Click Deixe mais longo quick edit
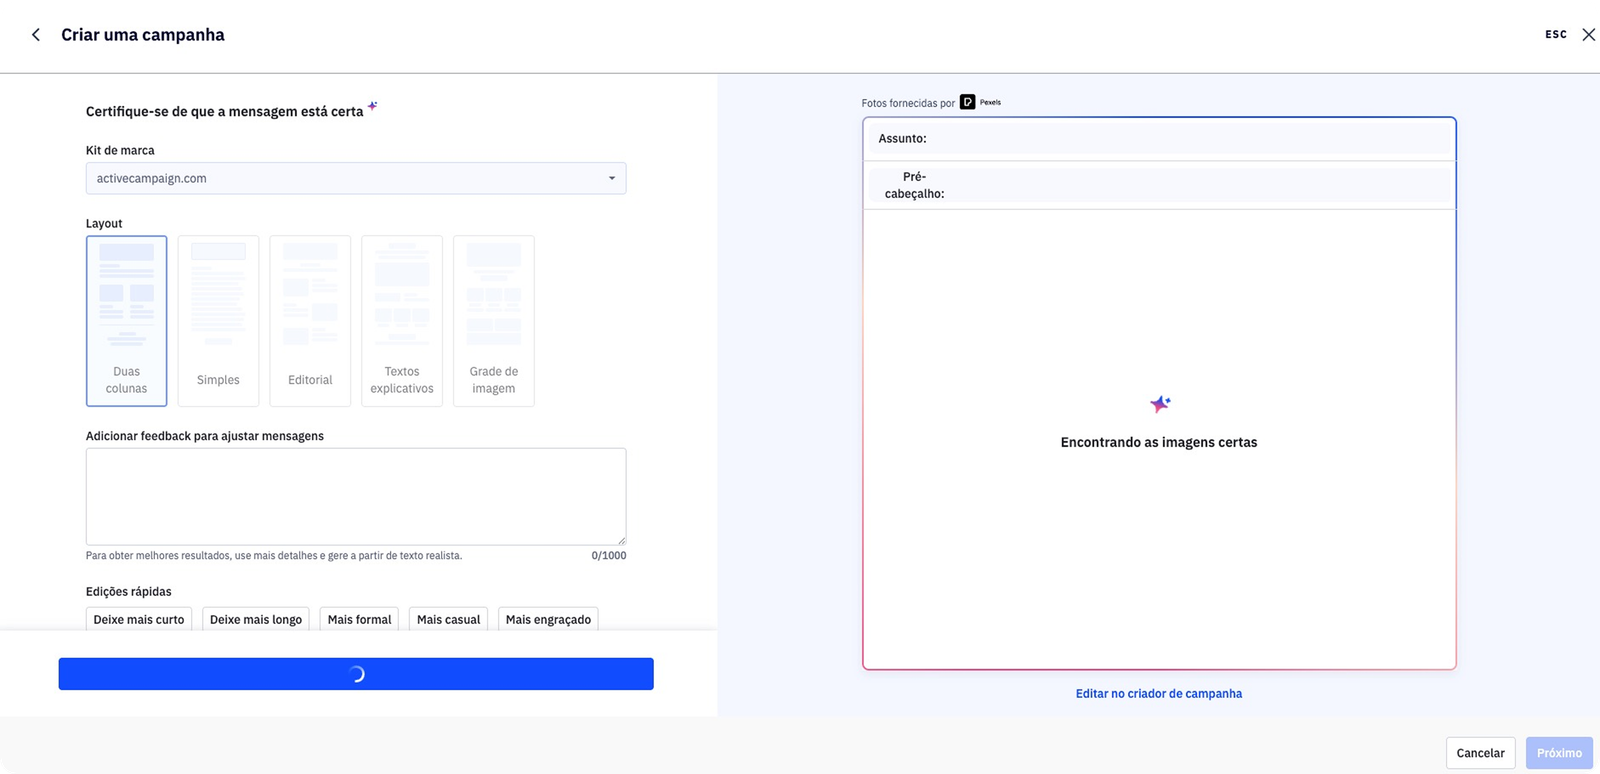Image resolution: width=1600 pixels, height=774 pixels. tap(256, 619)
